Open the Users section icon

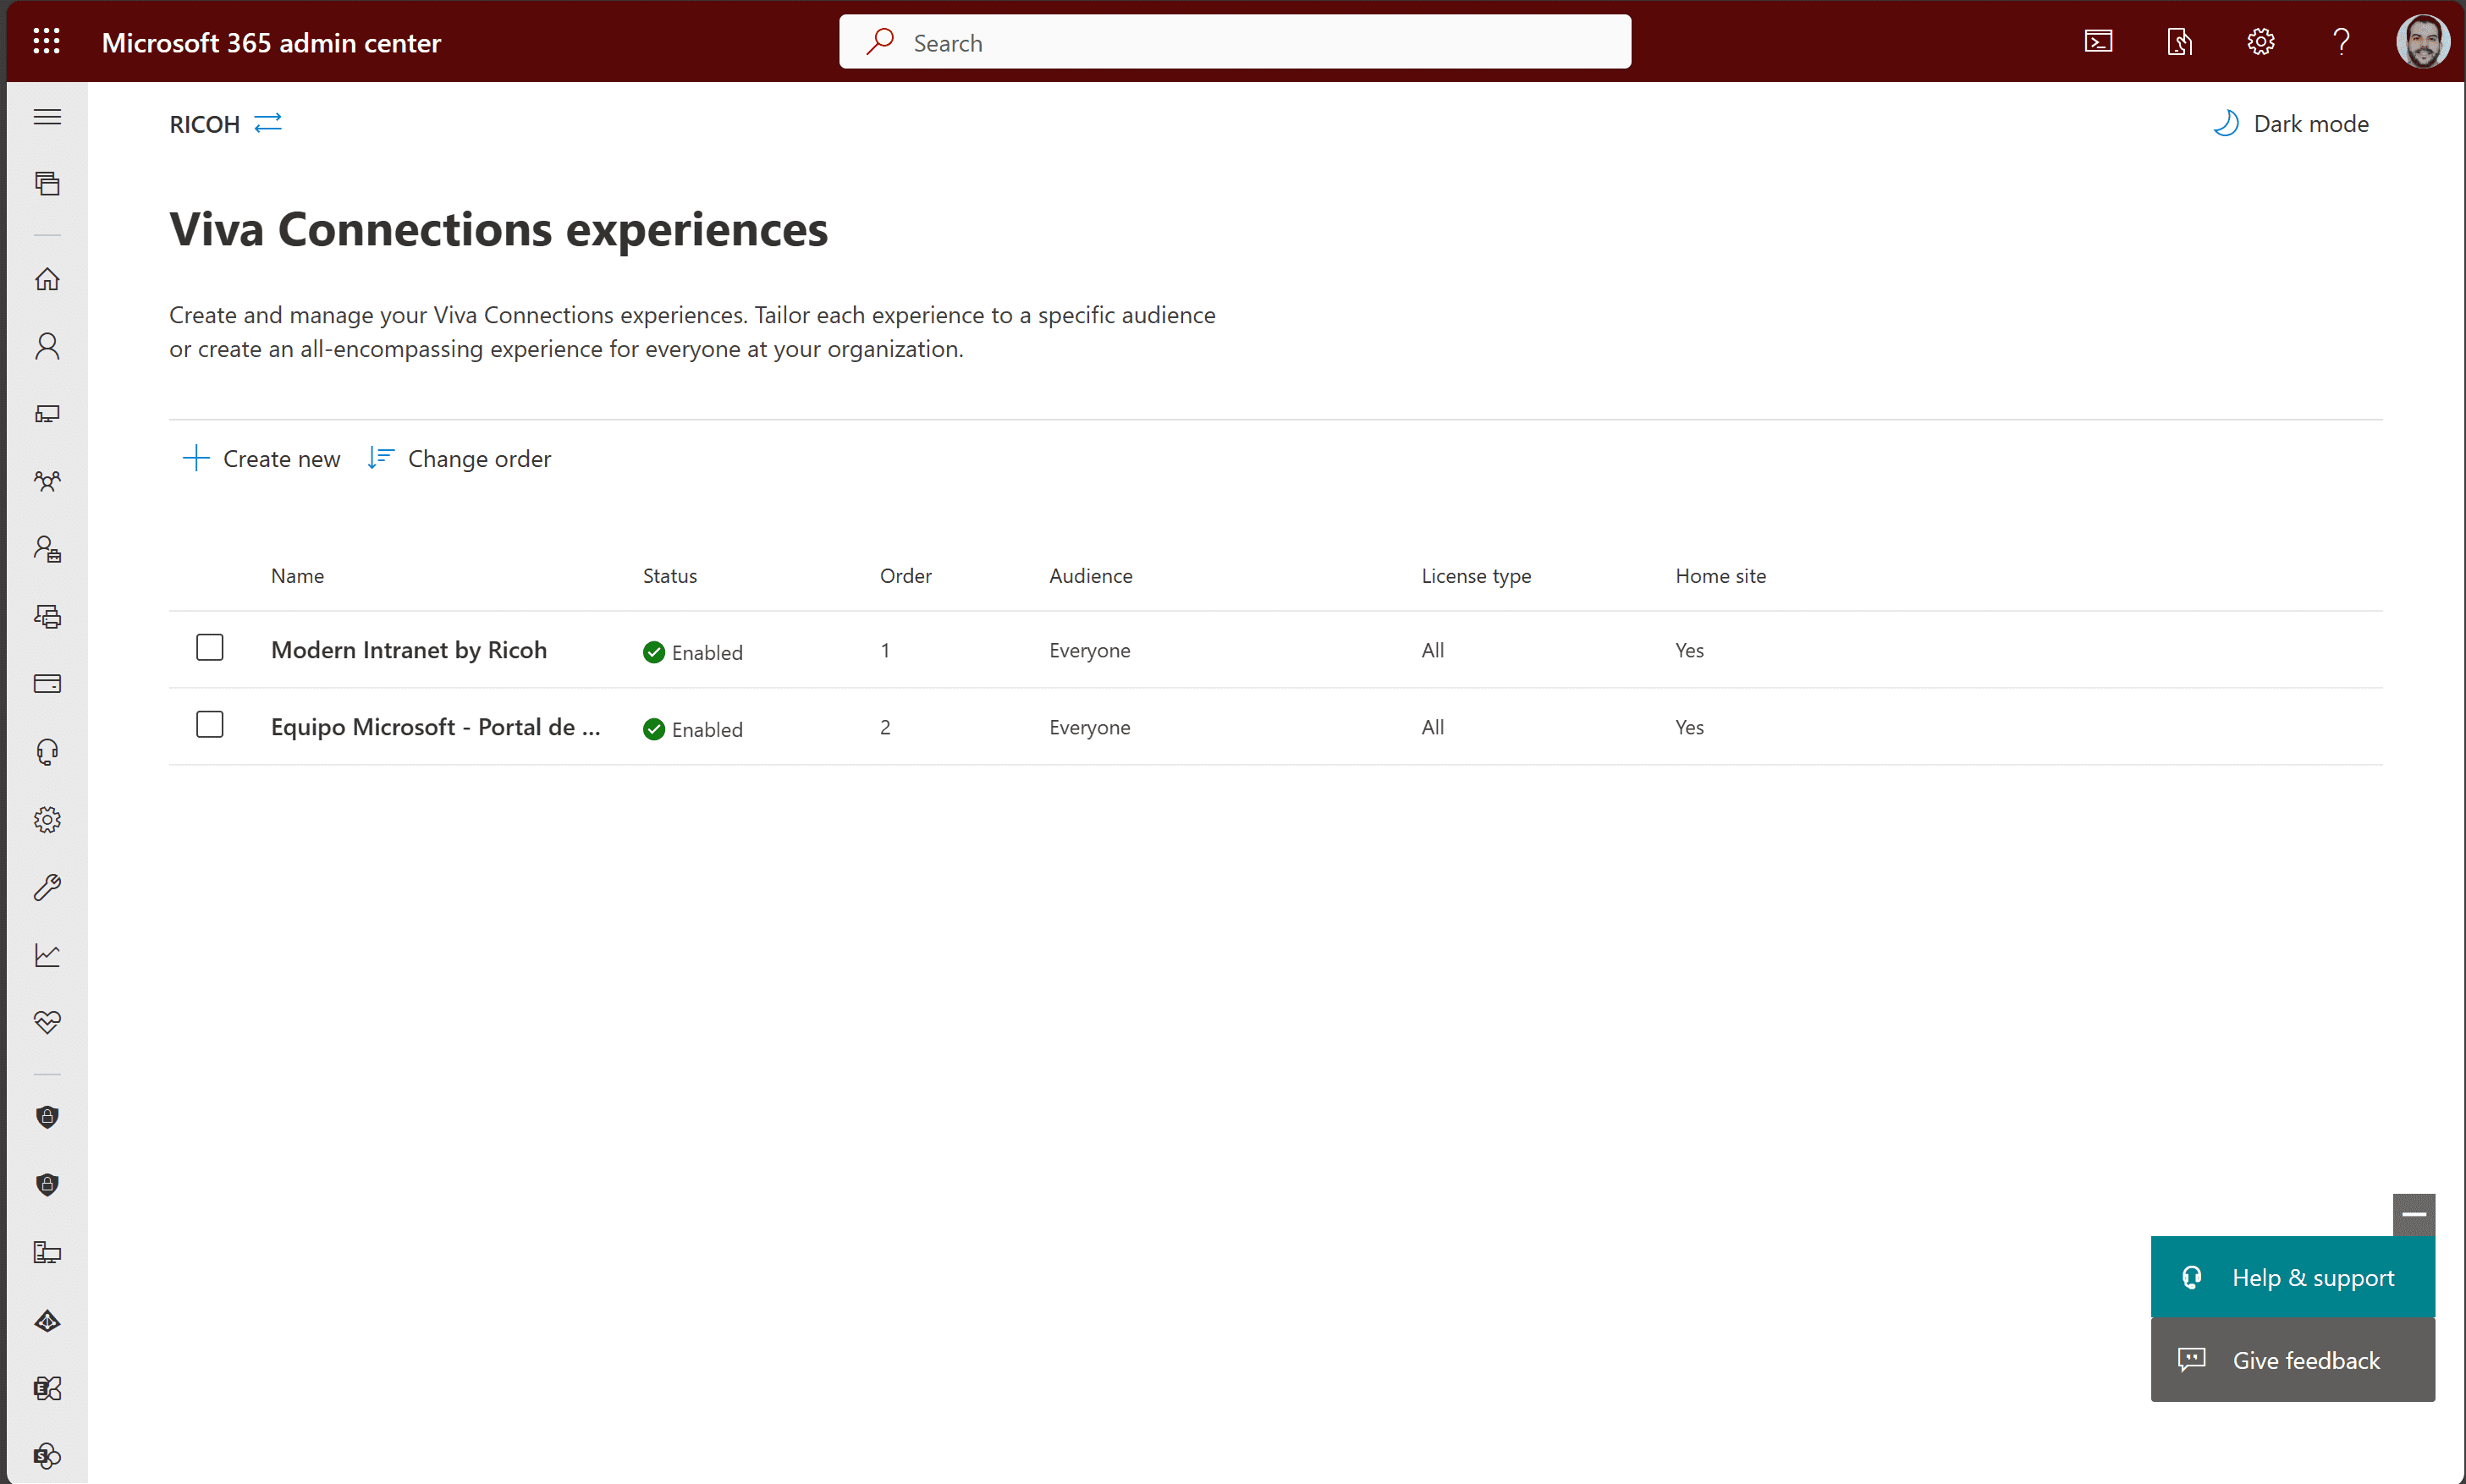[x=47, y=346]
